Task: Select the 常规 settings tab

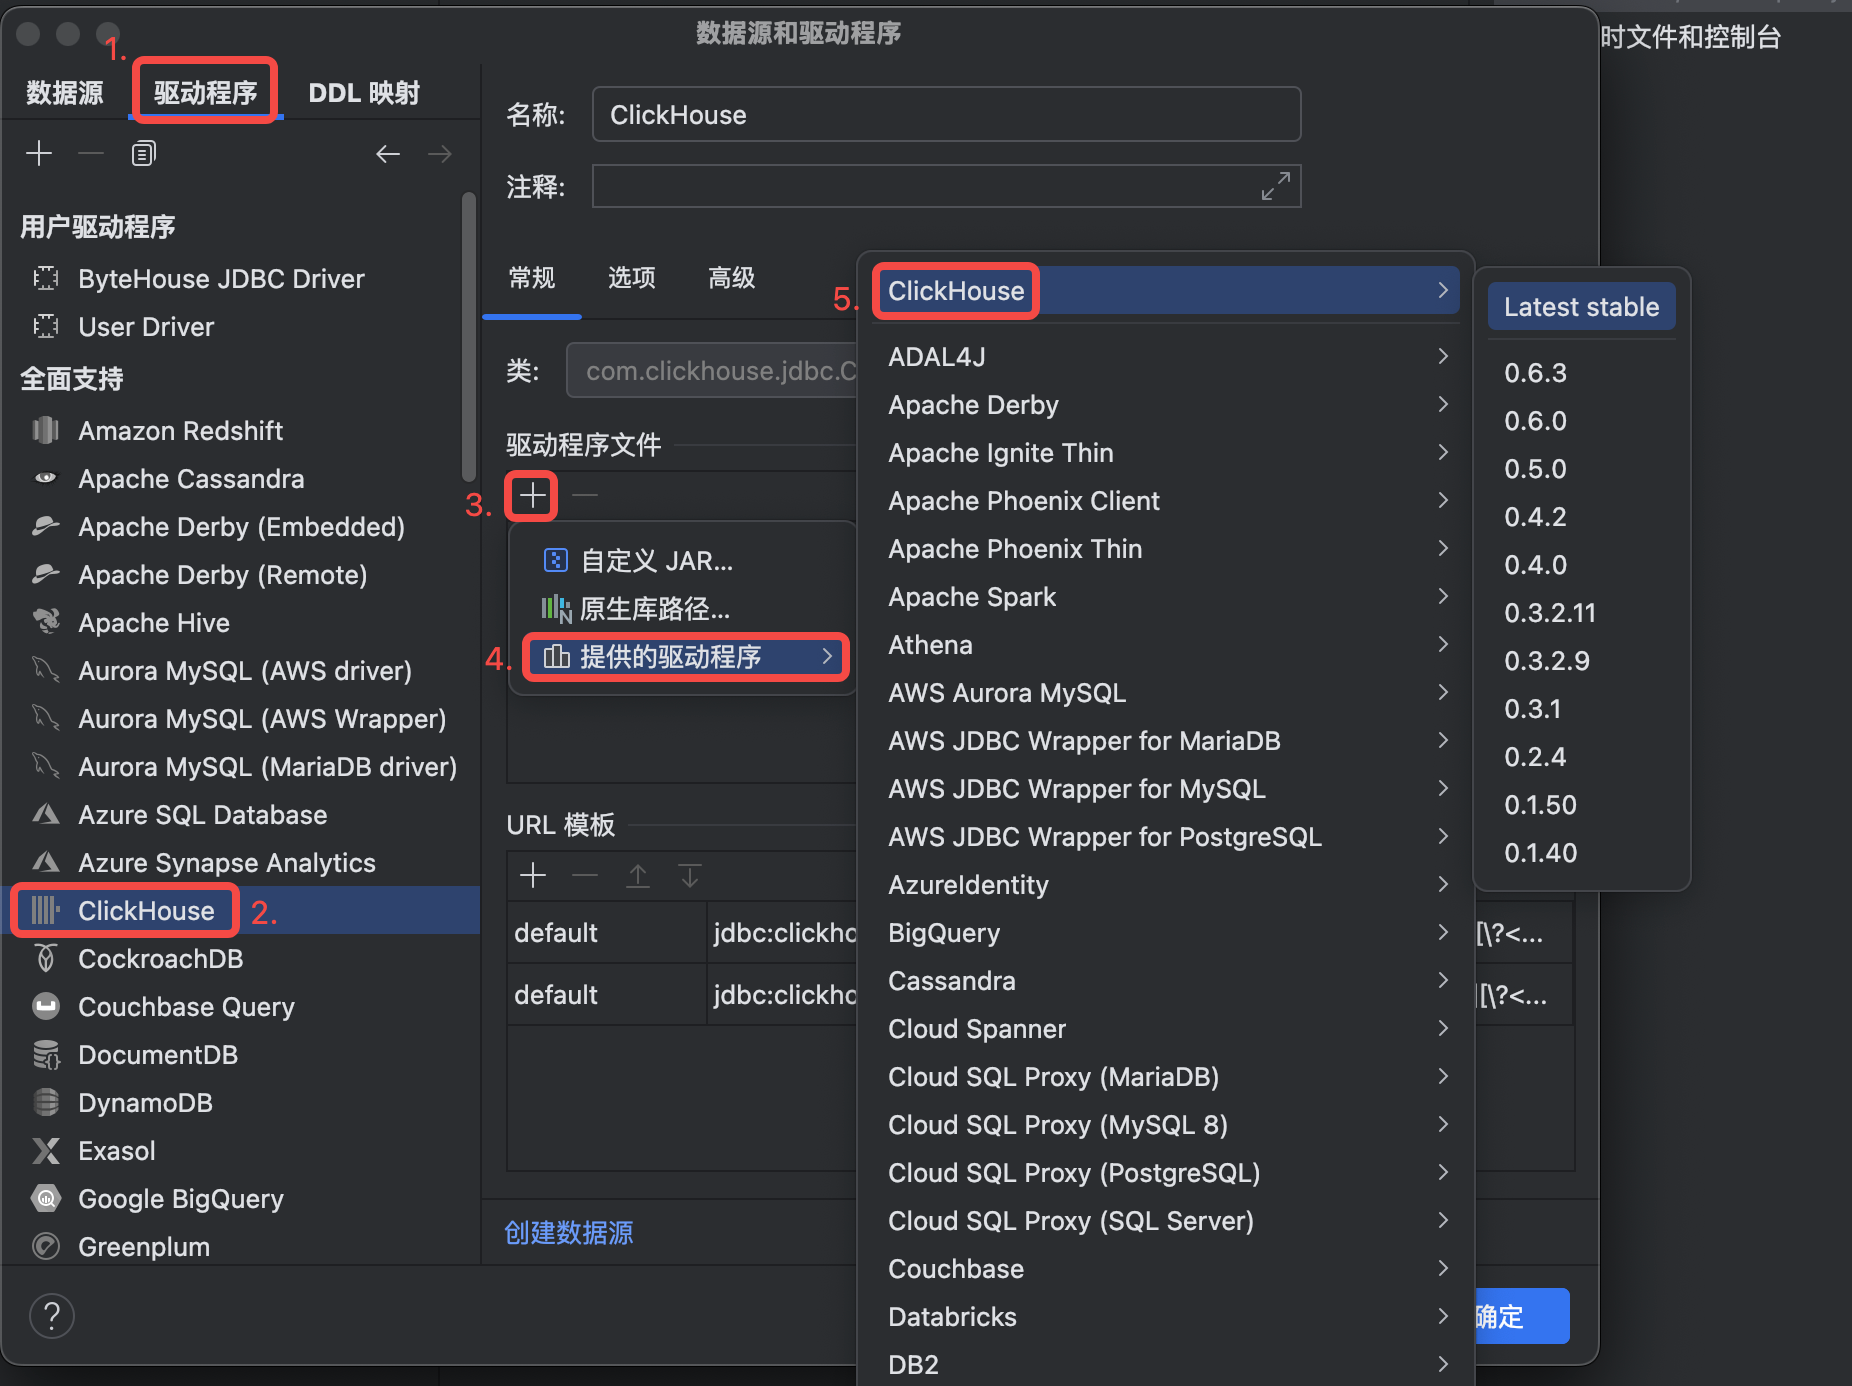Action: click(532, 278)
